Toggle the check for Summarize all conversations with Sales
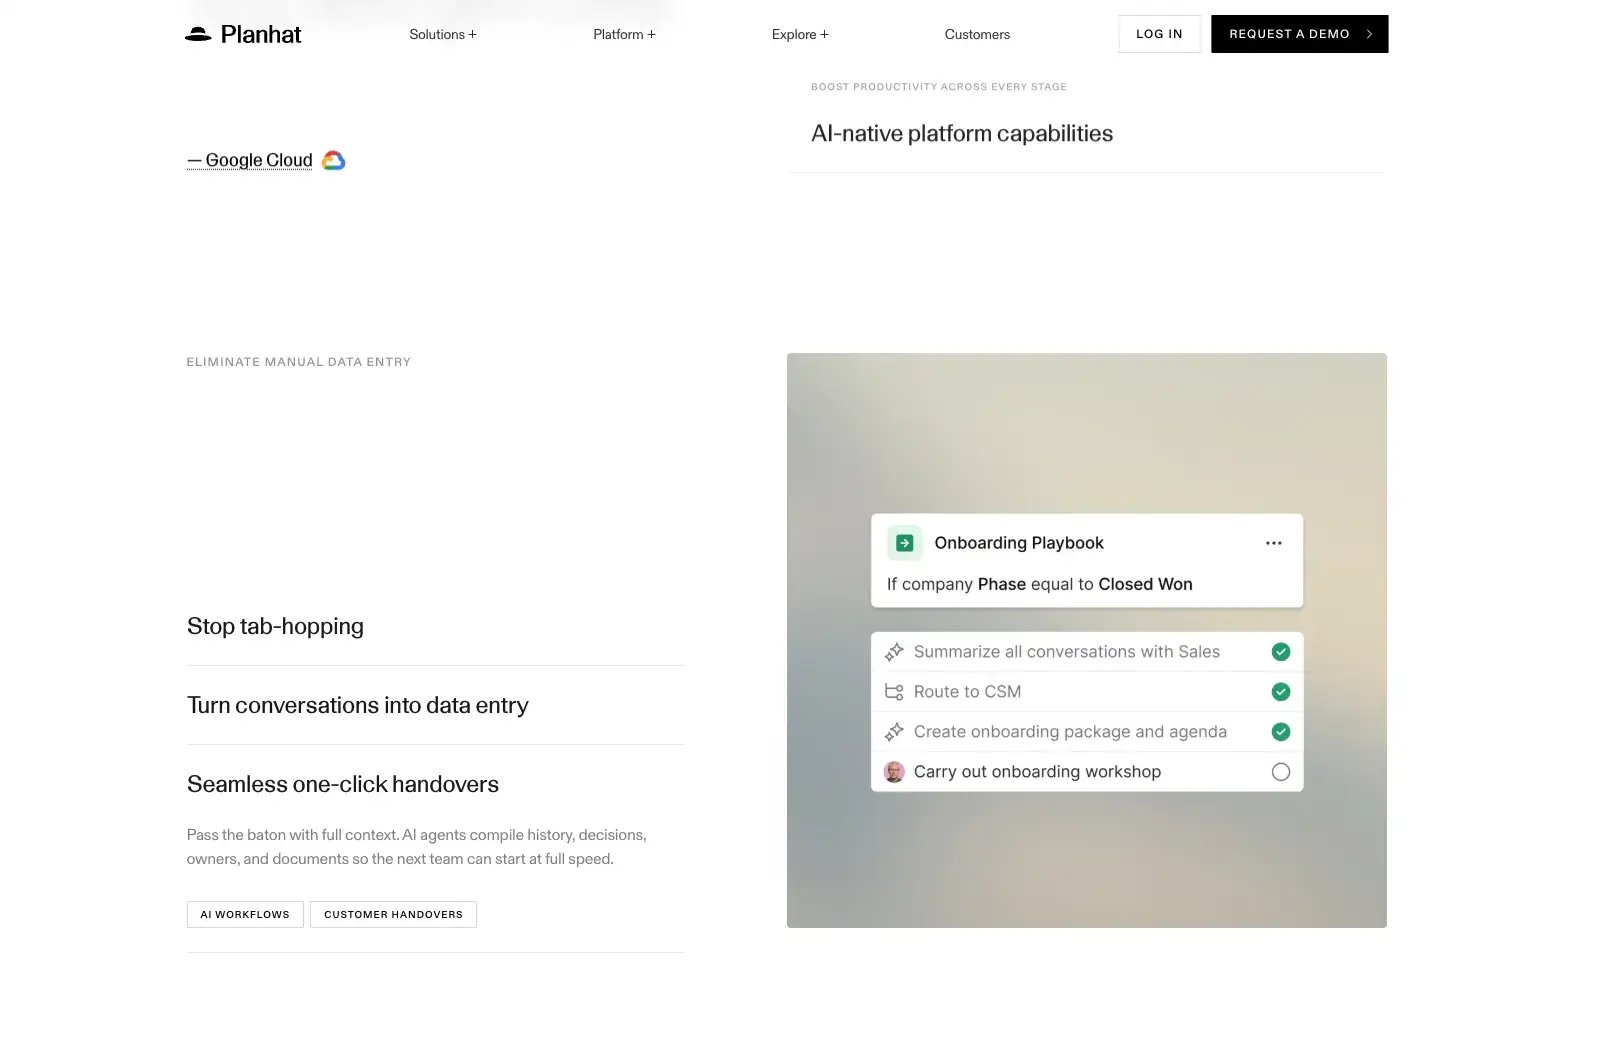The height and width of the screenshot is (1037, 1606). 1280,652
